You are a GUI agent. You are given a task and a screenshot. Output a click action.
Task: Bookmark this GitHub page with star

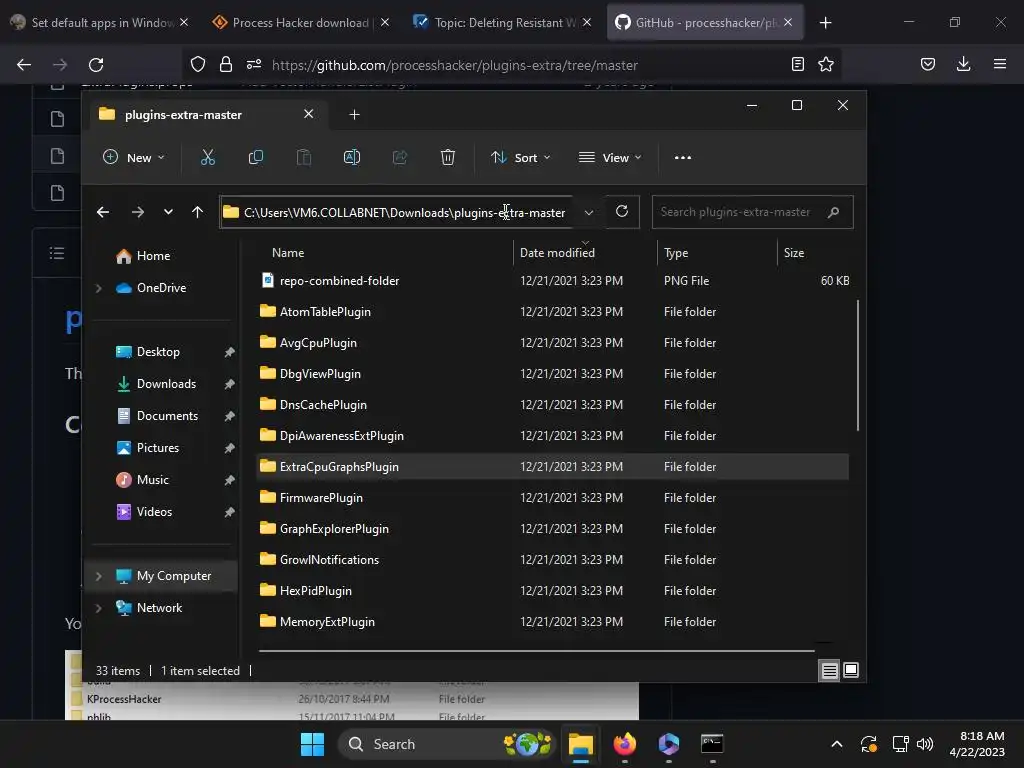click(x=825, y=64)
